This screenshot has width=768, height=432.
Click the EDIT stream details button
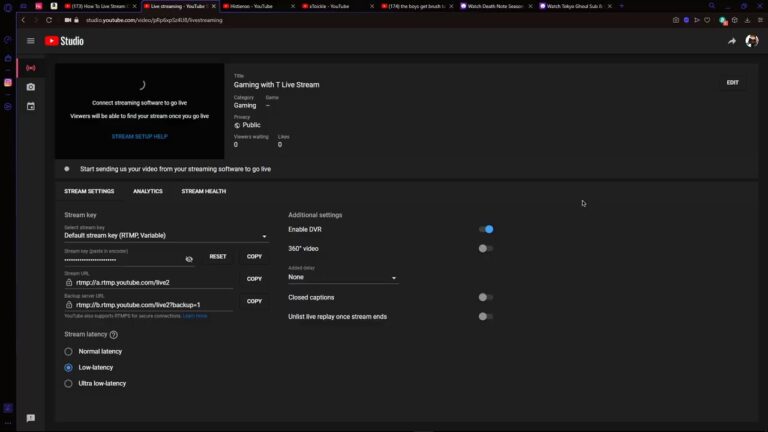pyautogui.click(x=733, y=83)
